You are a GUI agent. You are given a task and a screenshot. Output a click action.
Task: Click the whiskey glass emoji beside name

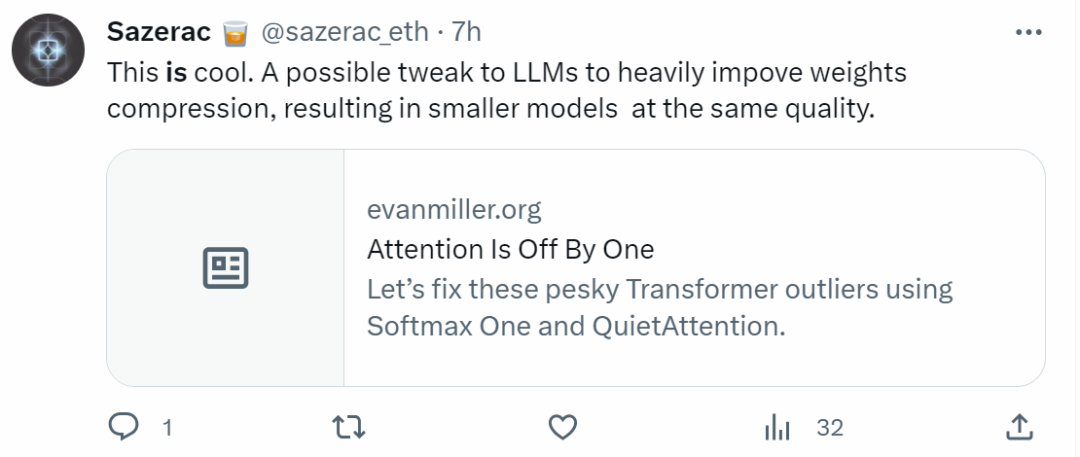(235, 33)
